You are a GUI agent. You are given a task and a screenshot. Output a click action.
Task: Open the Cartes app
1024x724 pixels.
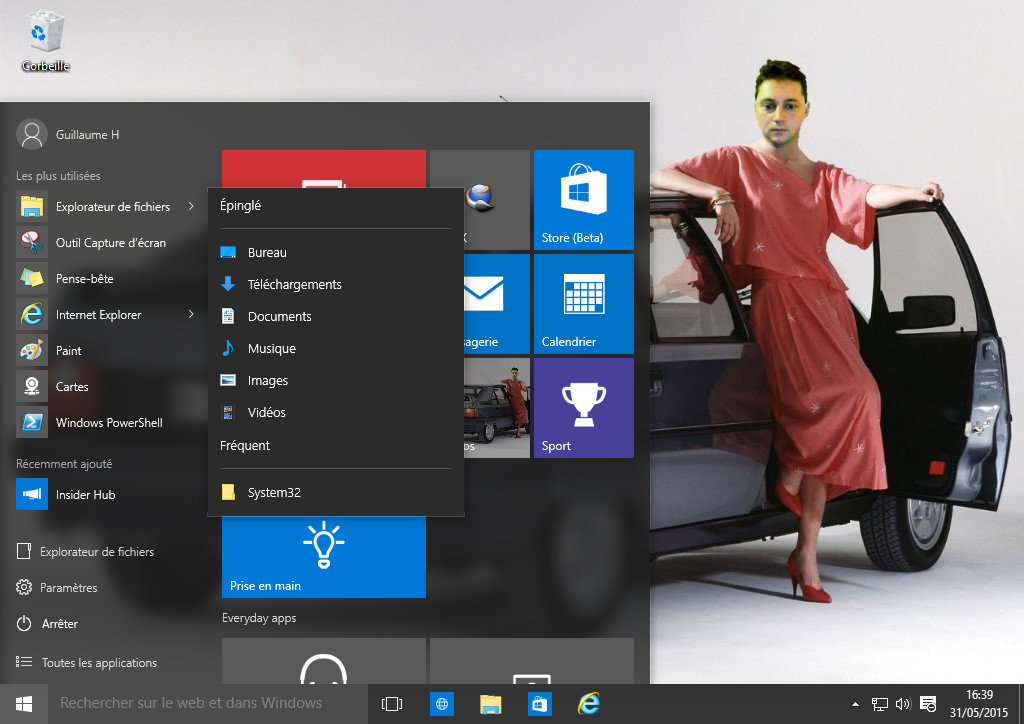72,387
